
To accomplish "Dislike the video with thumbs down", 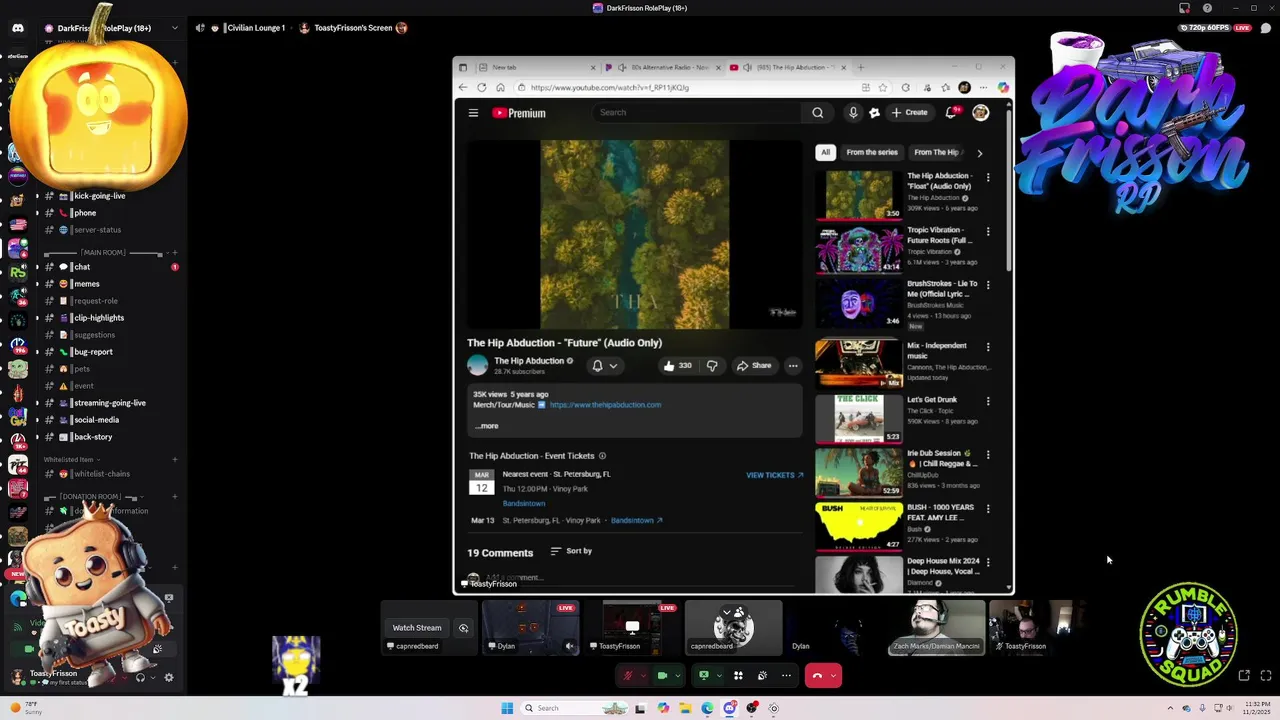I will click(712, 366).
